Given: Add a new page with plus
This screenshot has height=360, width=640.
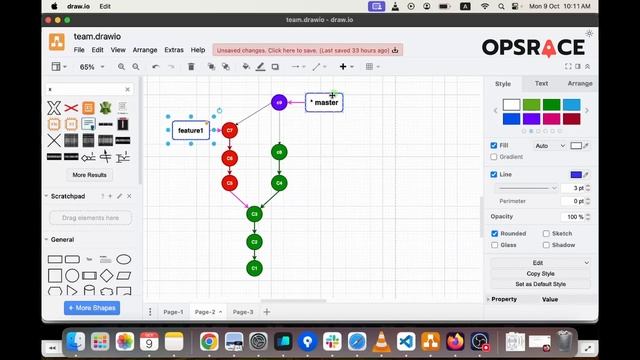Looking at the screenshot, I should pos(267,312).
